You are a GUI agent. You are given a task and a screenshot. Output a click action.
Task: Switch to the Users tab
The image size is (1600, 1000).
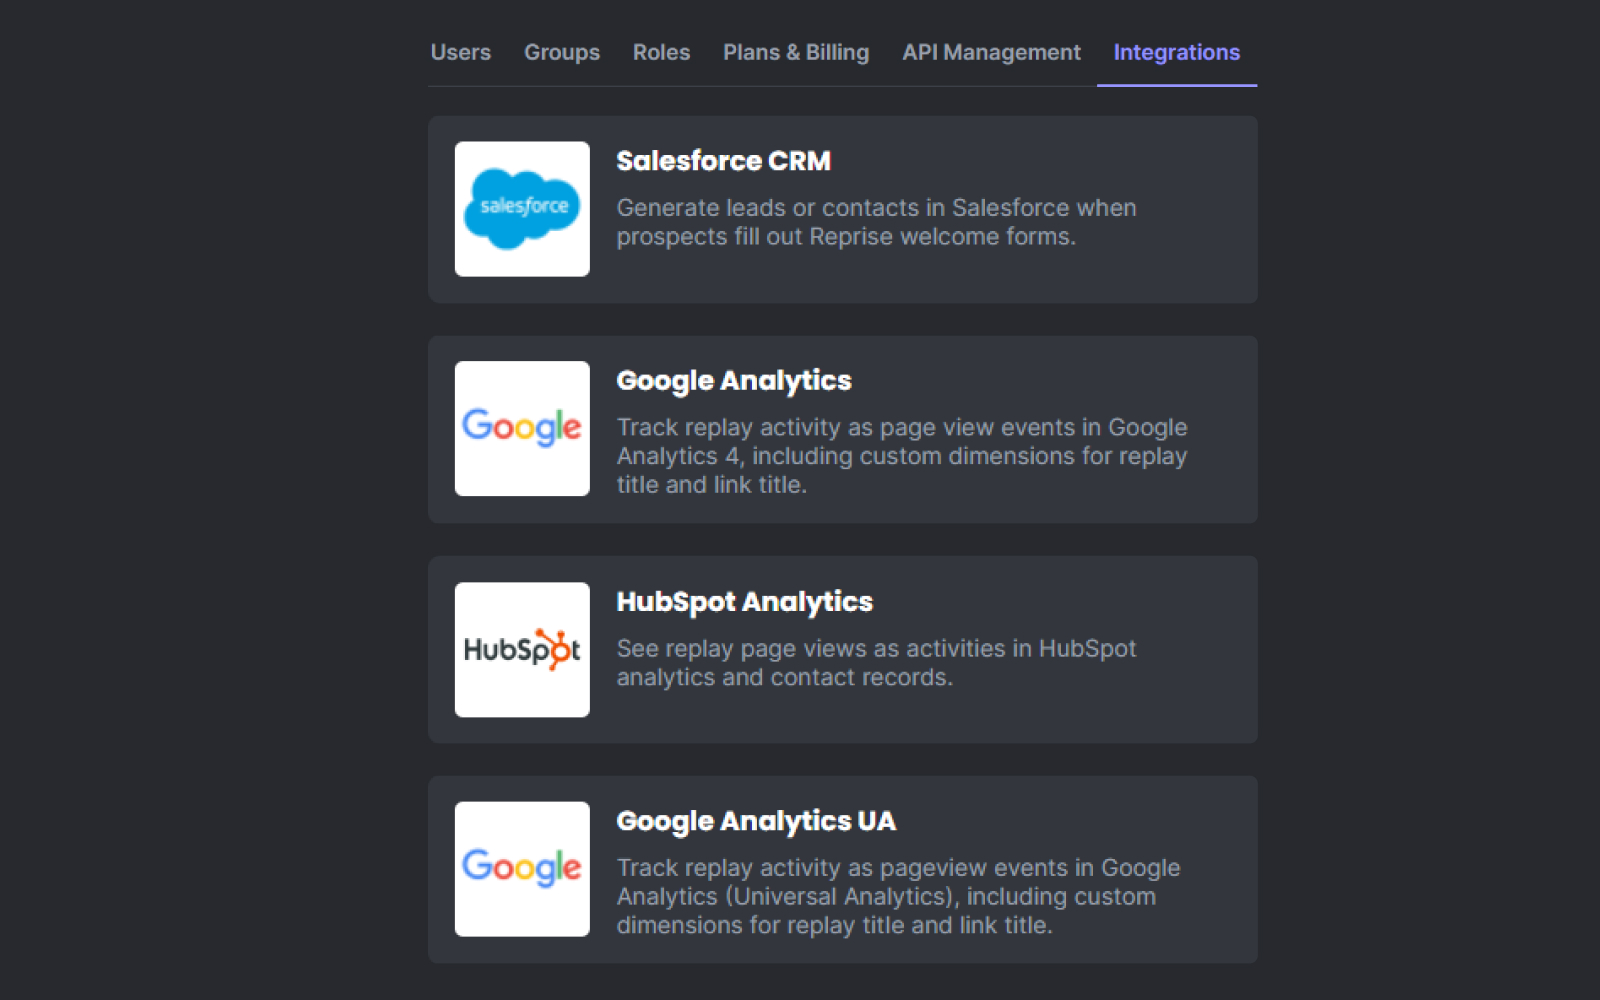coord(460,52)
